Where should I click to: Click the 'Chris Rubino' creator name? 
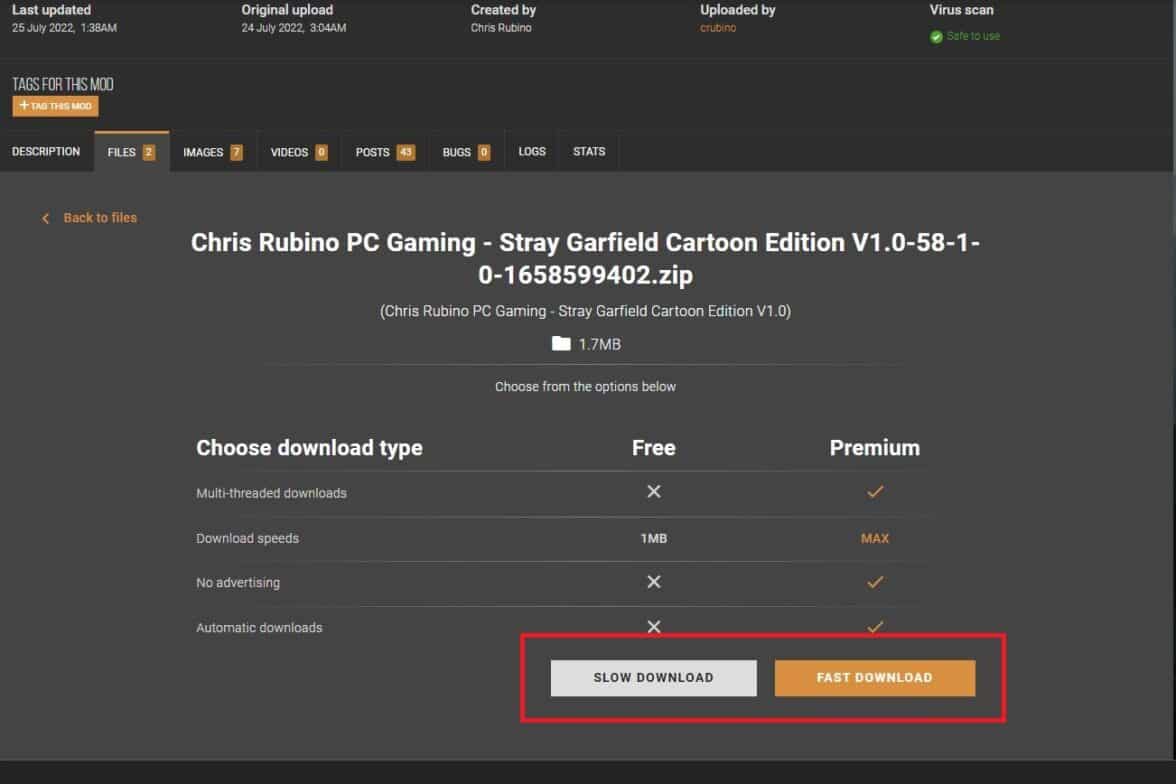click(x=501, y=28)
